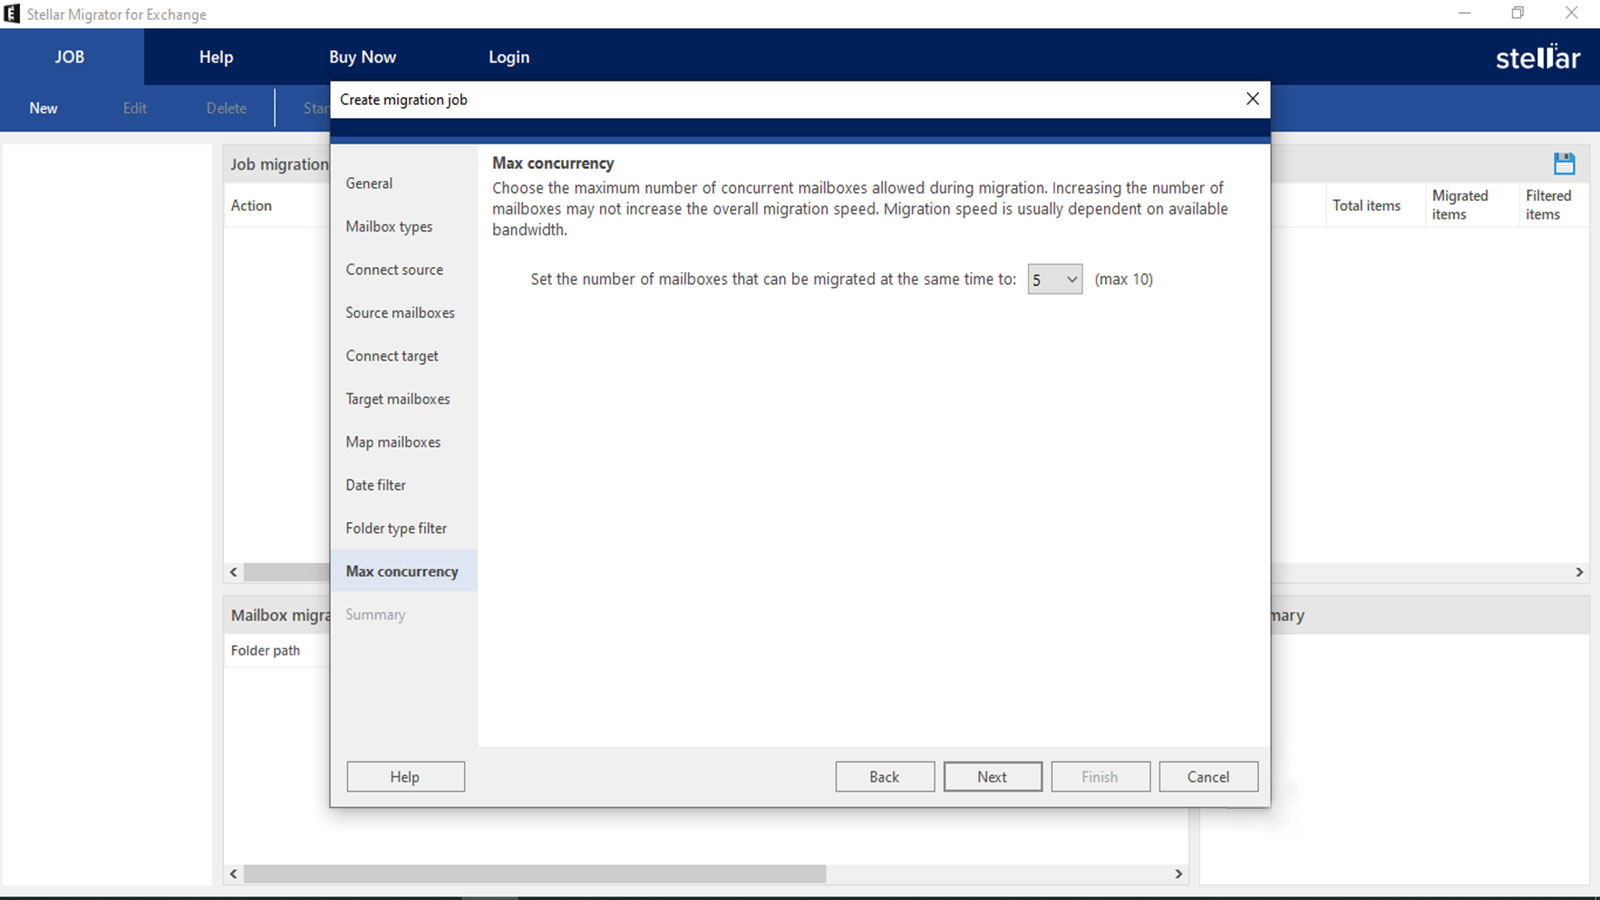The width and height of the screenshot is (1600, 900).
Task: Open the Buy Now tab
Action: (x=363, y=57)
